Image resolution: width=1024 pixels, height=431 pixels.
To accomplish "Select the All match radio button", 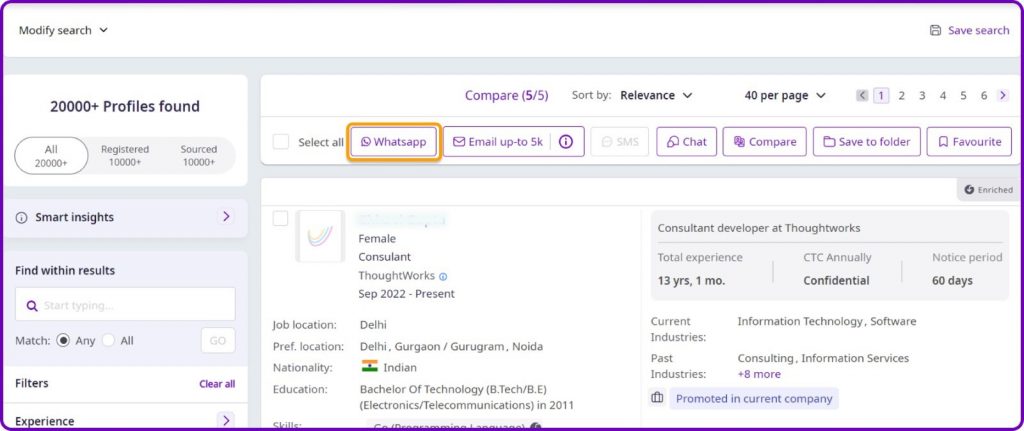I will pos(109,340).
